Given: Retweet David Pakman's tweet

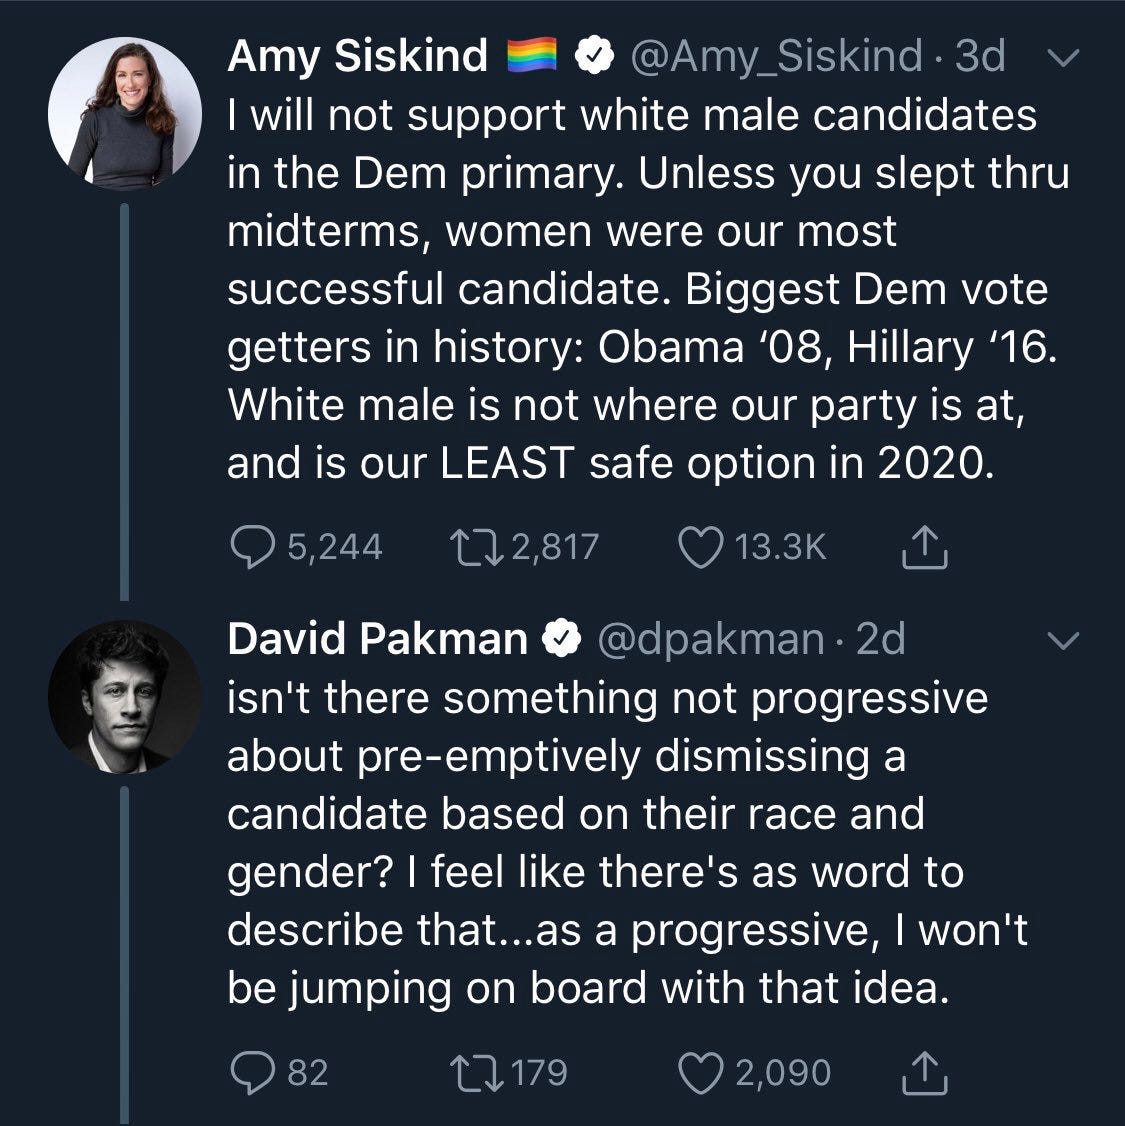Looking at the screenshot, I should pyautogui.click(x=476, y=1072).
